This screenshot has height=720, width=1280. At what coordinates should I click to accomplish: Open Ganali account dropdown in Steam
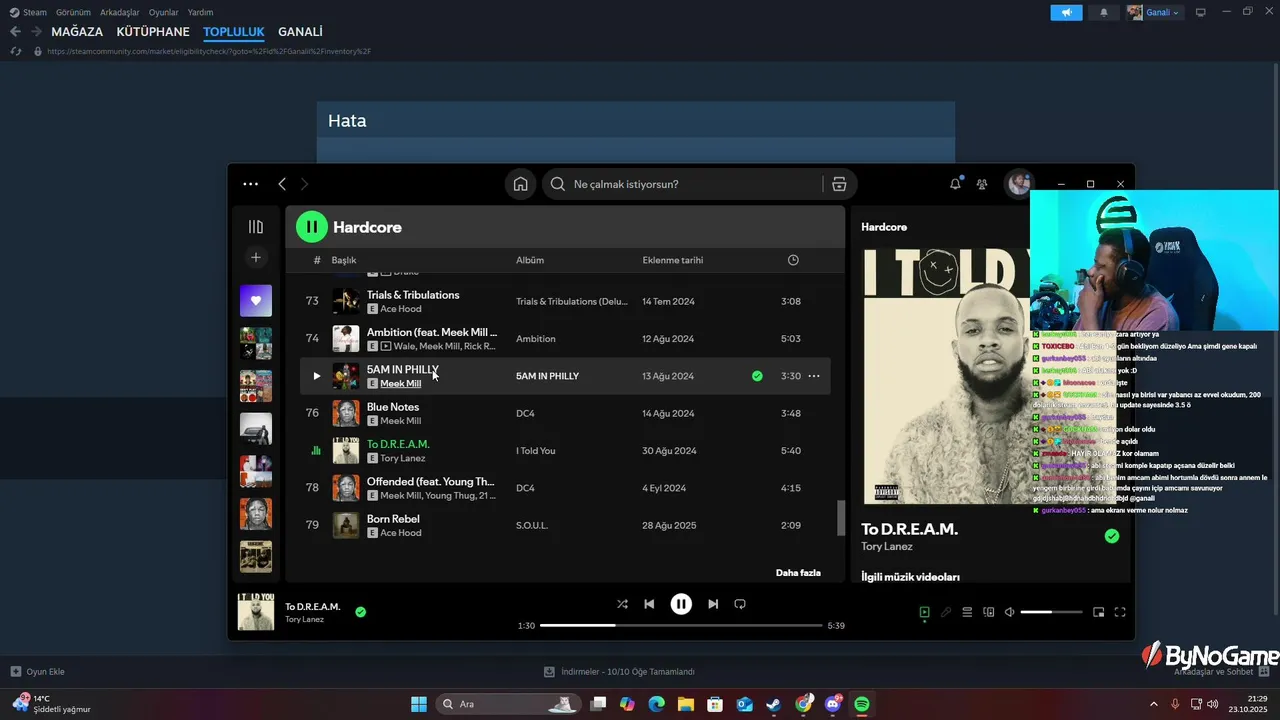pyautogui.click(x=1153, y=12)
